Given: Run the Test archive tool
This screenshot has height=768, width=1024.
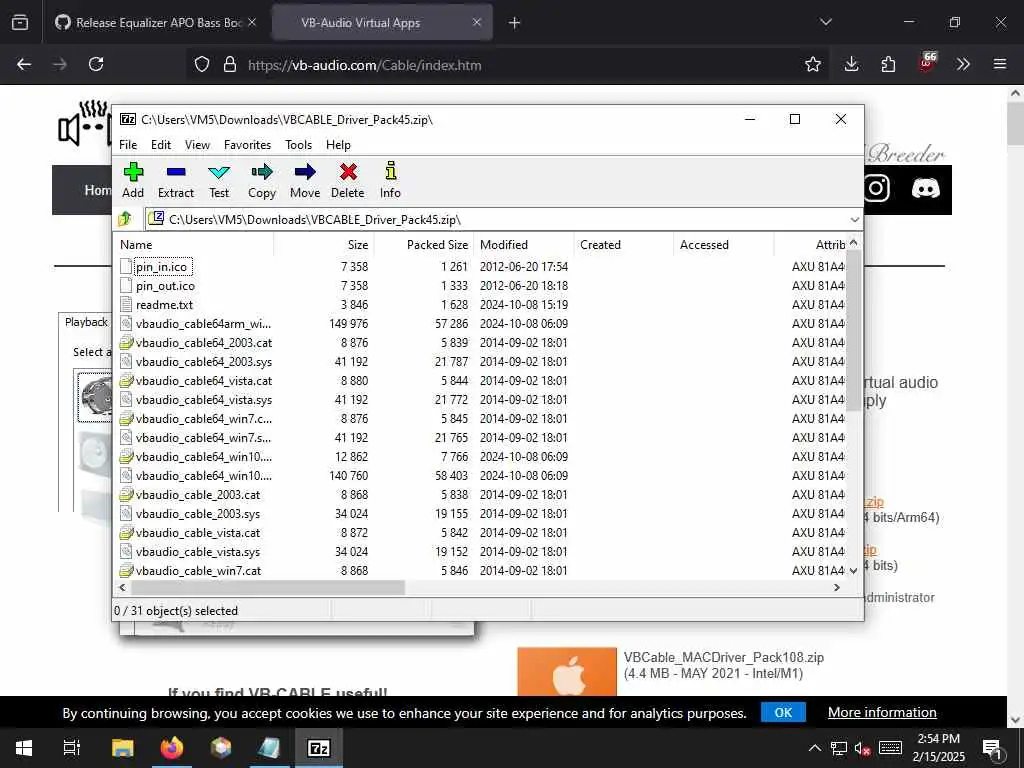Looking at the screenshot, I should (219, 180).
